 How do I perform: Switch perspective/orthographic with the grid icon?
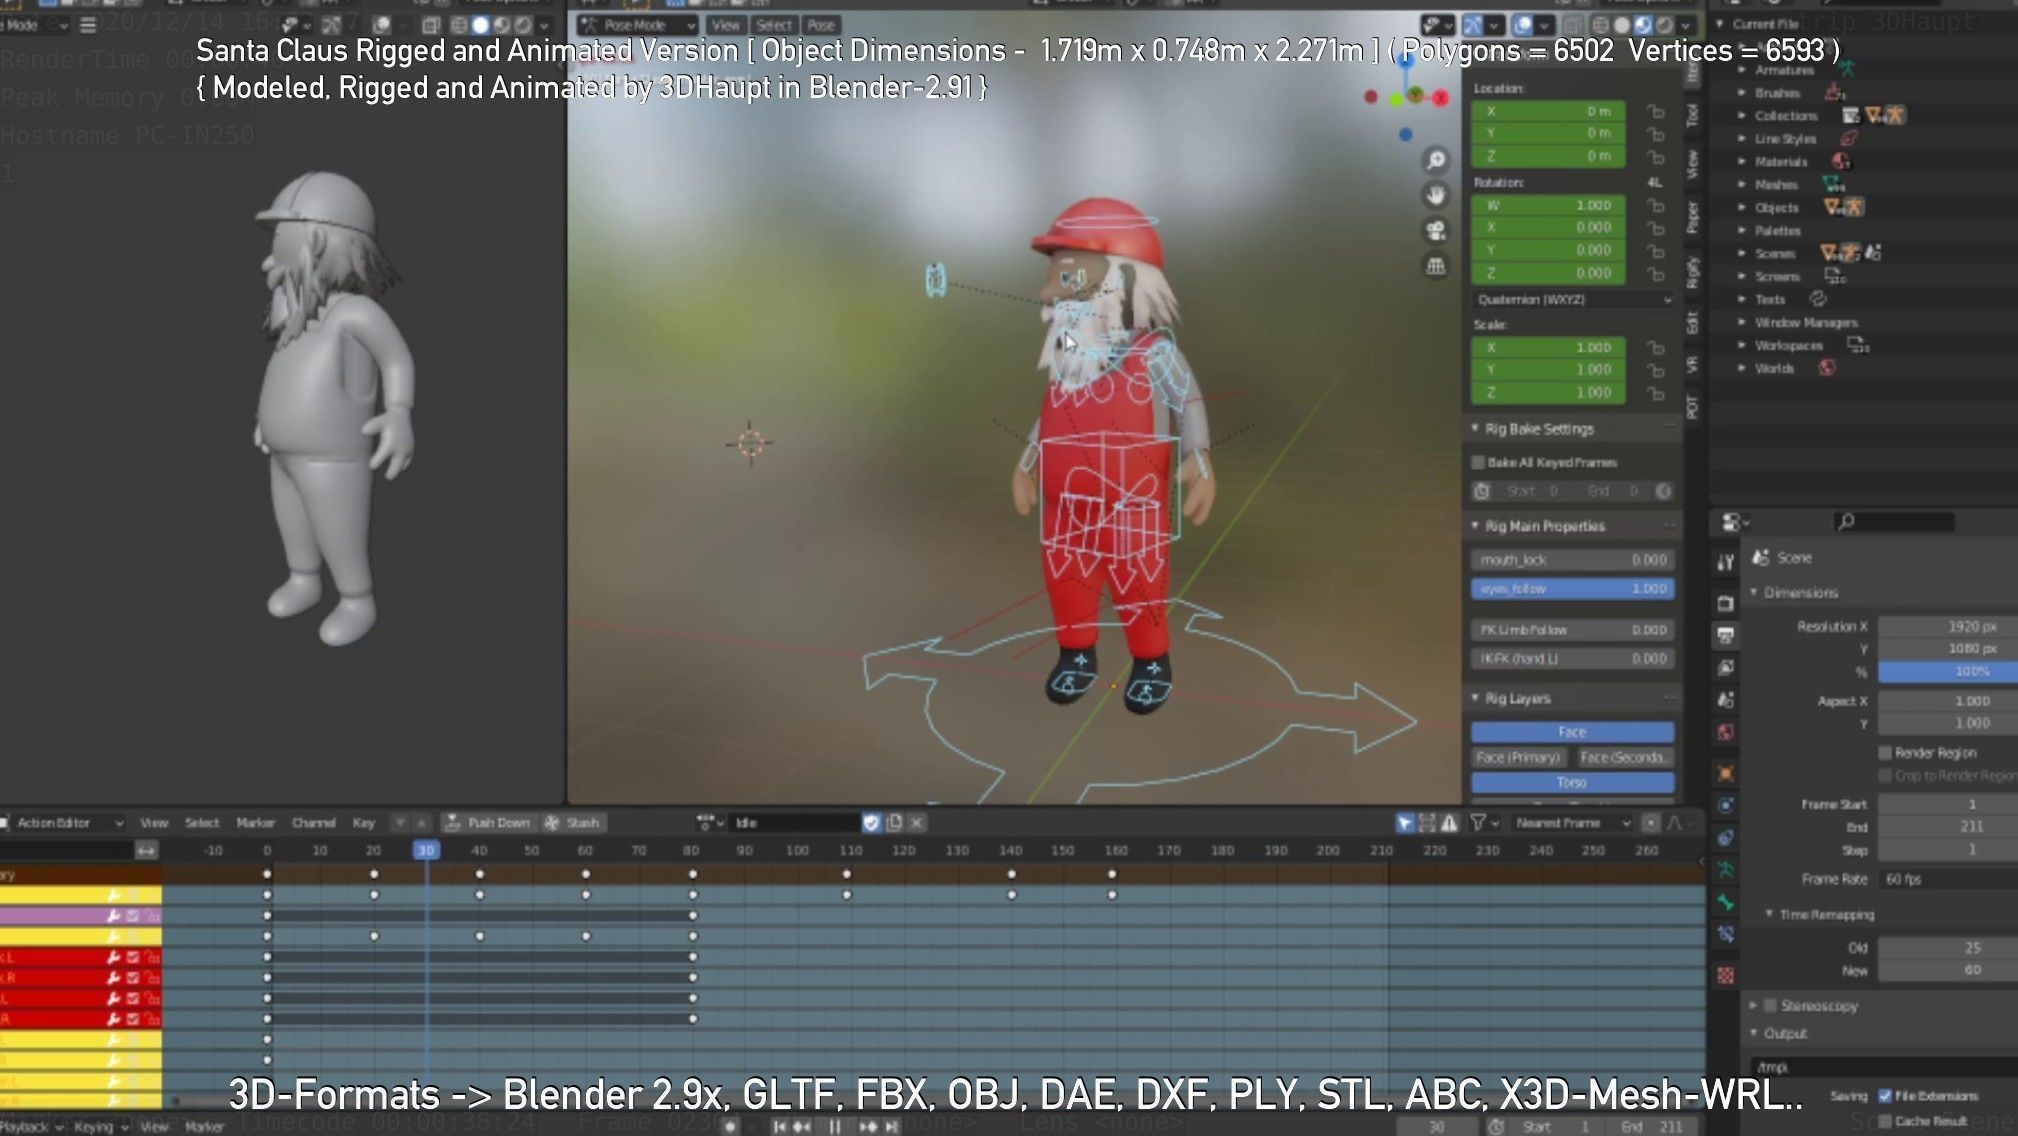(x=1436, y=266)
